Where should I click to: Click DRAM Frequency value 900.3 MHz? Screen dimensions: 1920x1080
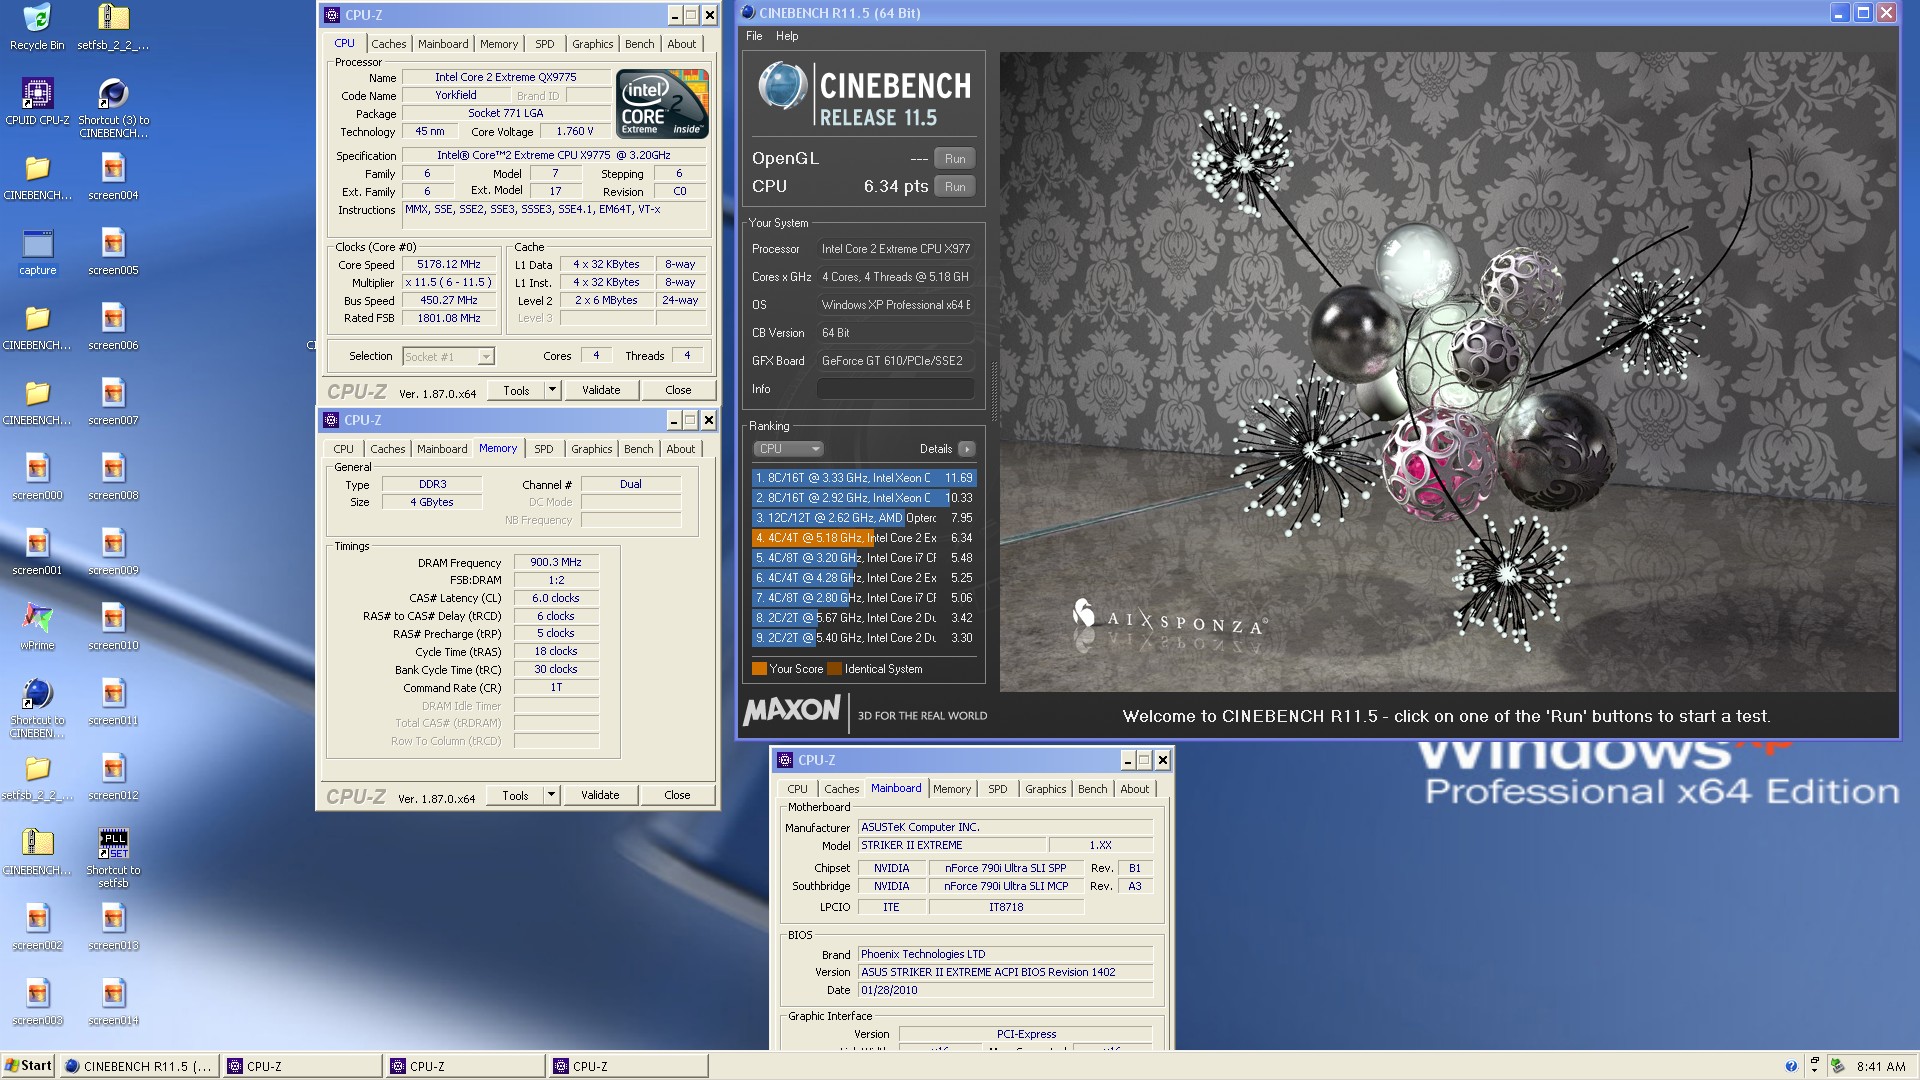click(556, 563)
